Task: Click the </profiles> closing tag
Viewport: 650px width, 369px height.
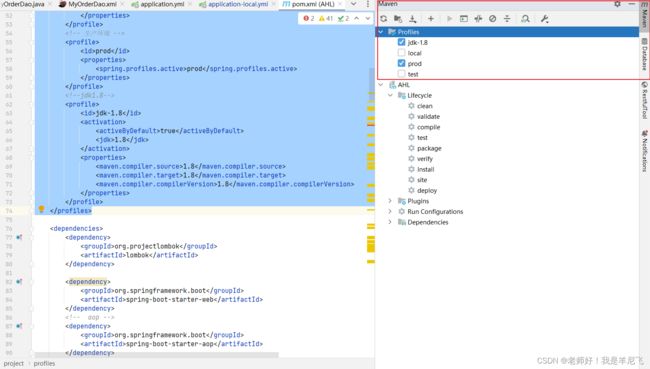Action: click(71, 211)
